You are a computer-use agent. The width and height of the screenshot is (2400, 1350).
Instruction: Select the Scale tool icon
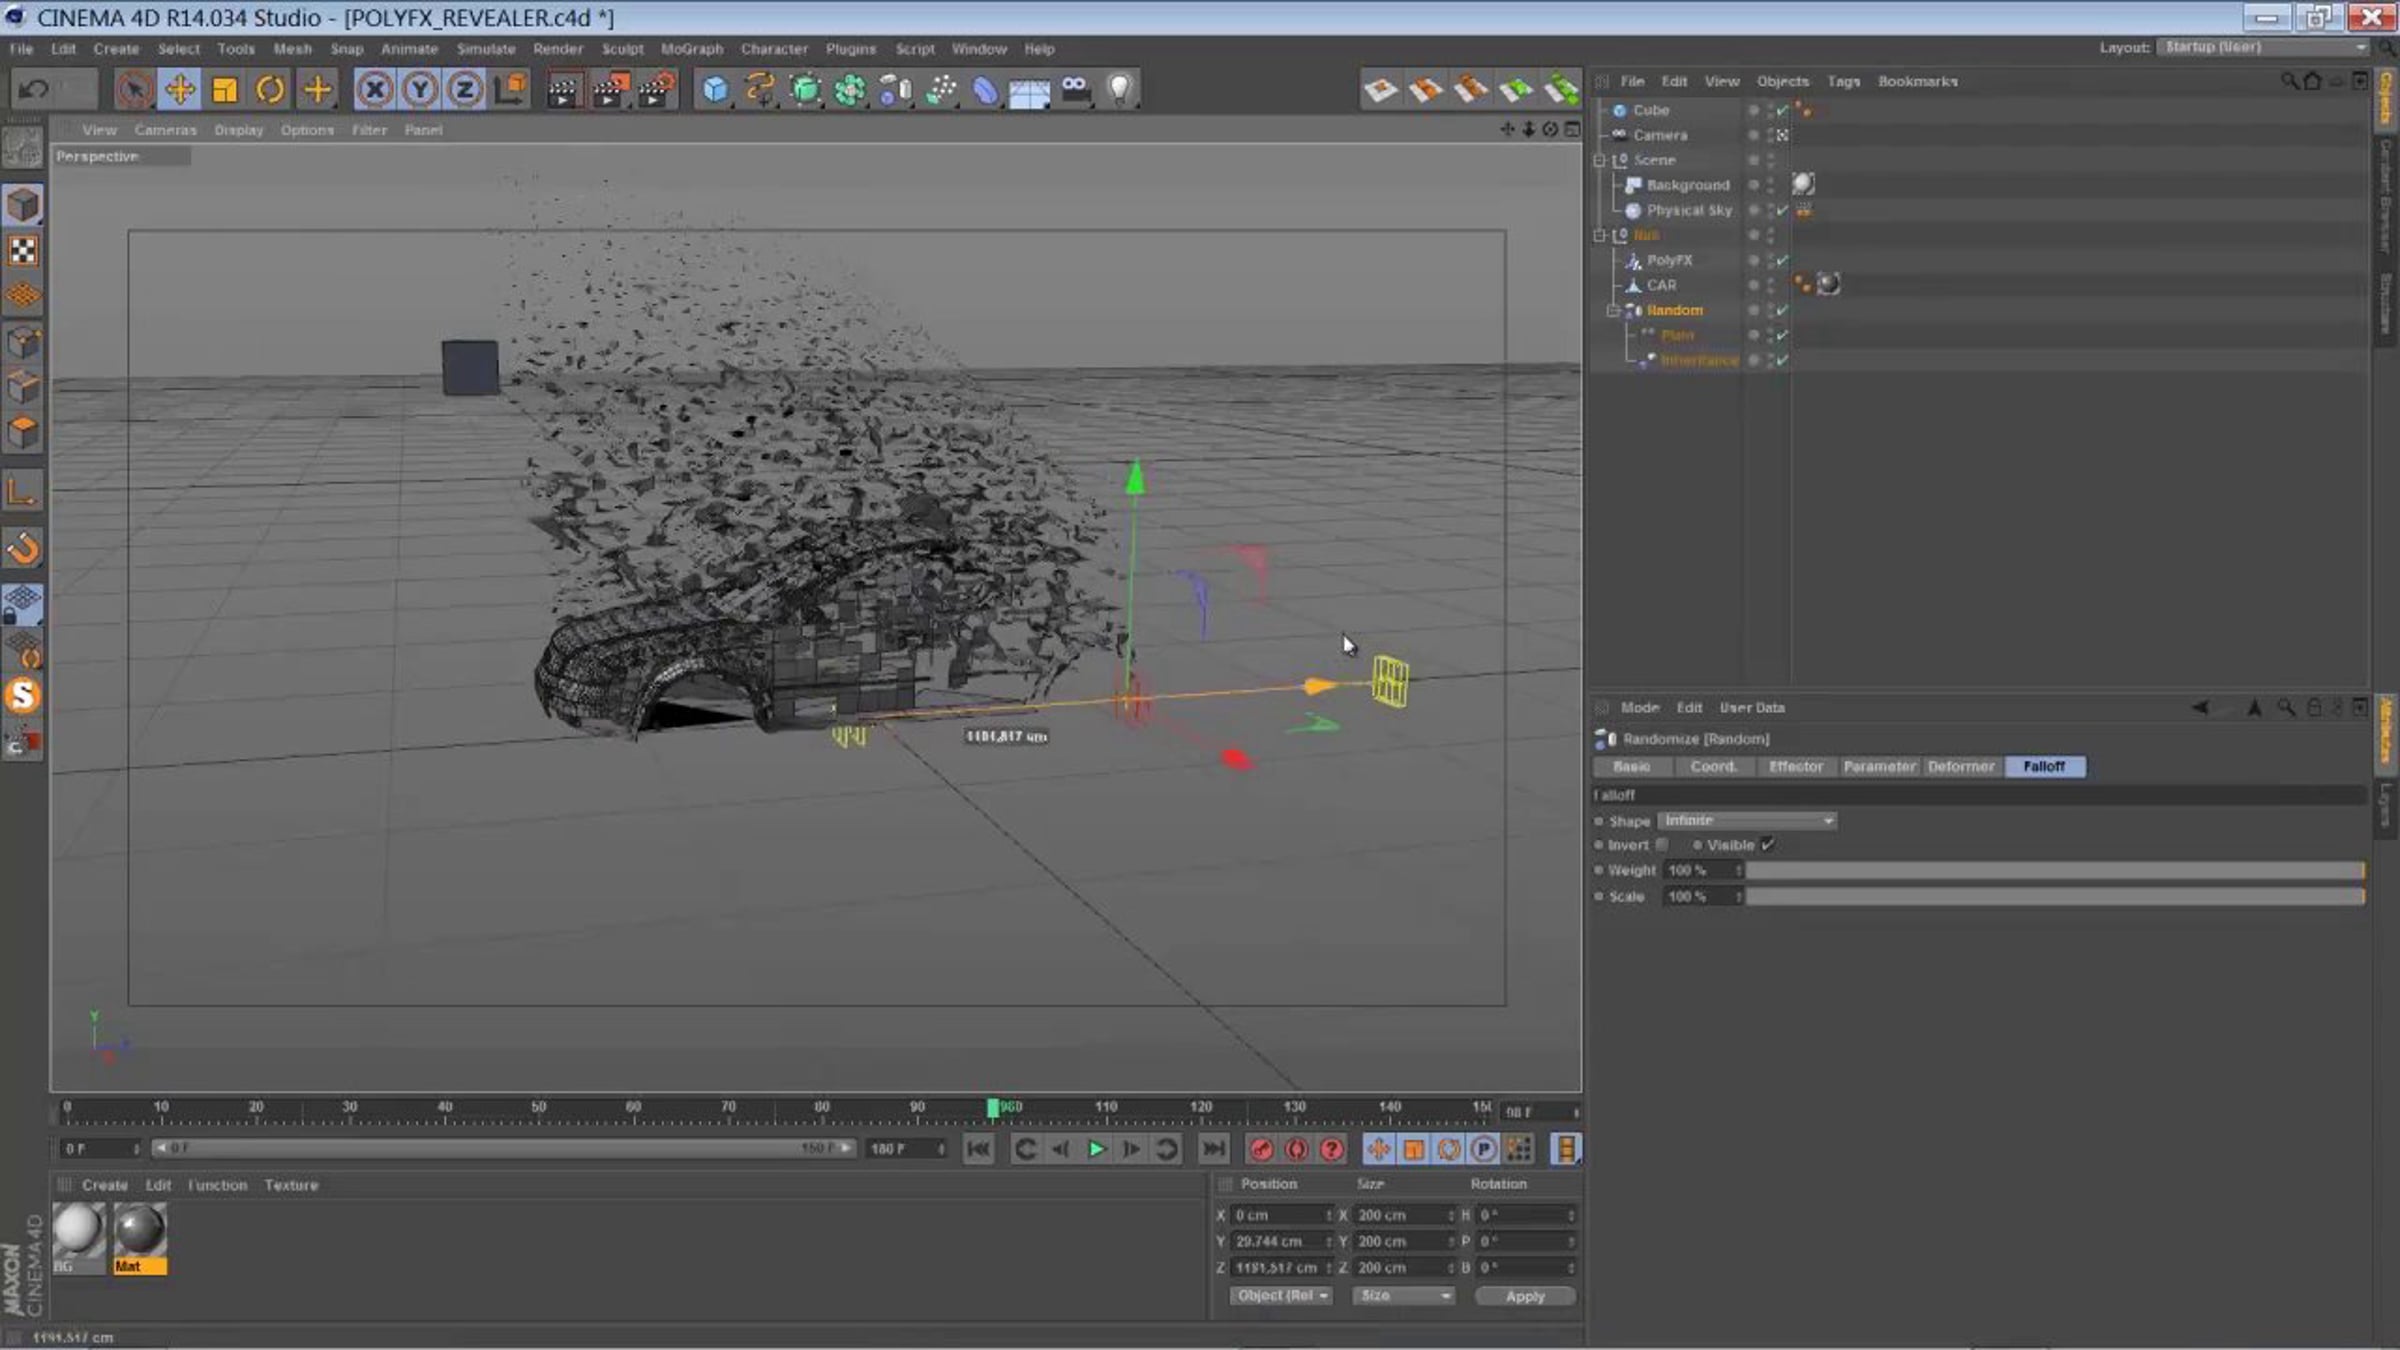pos(225,90)
